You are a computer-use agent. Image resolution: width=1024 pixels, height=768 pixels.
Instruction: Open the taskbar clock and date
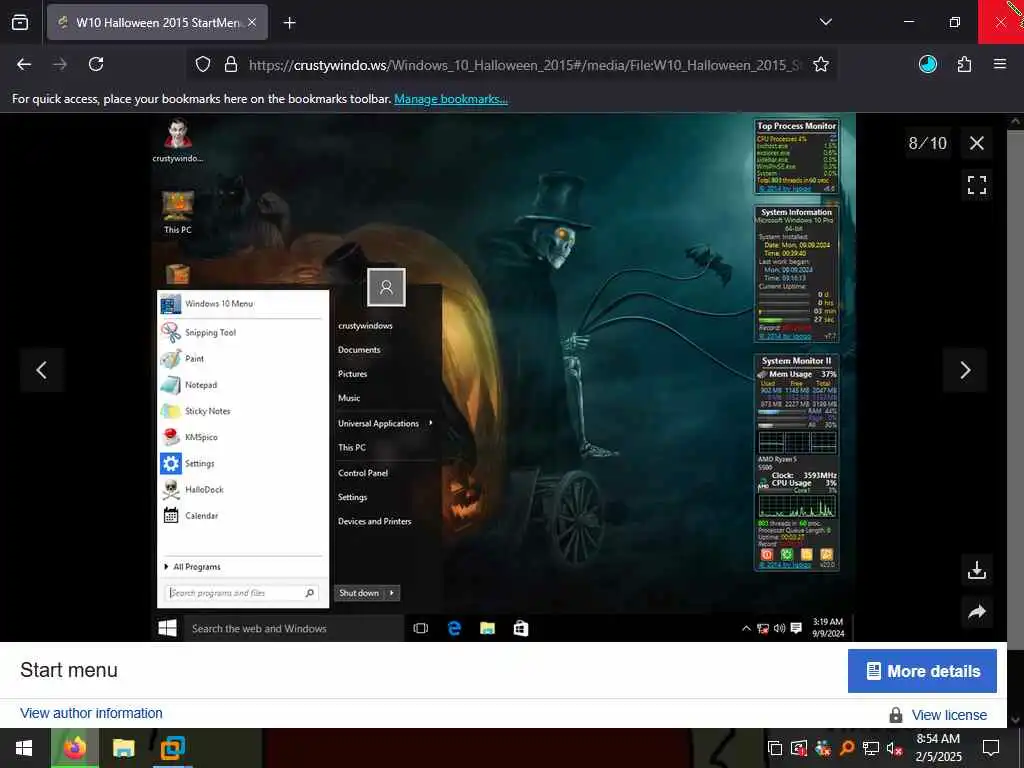[938, 748]
